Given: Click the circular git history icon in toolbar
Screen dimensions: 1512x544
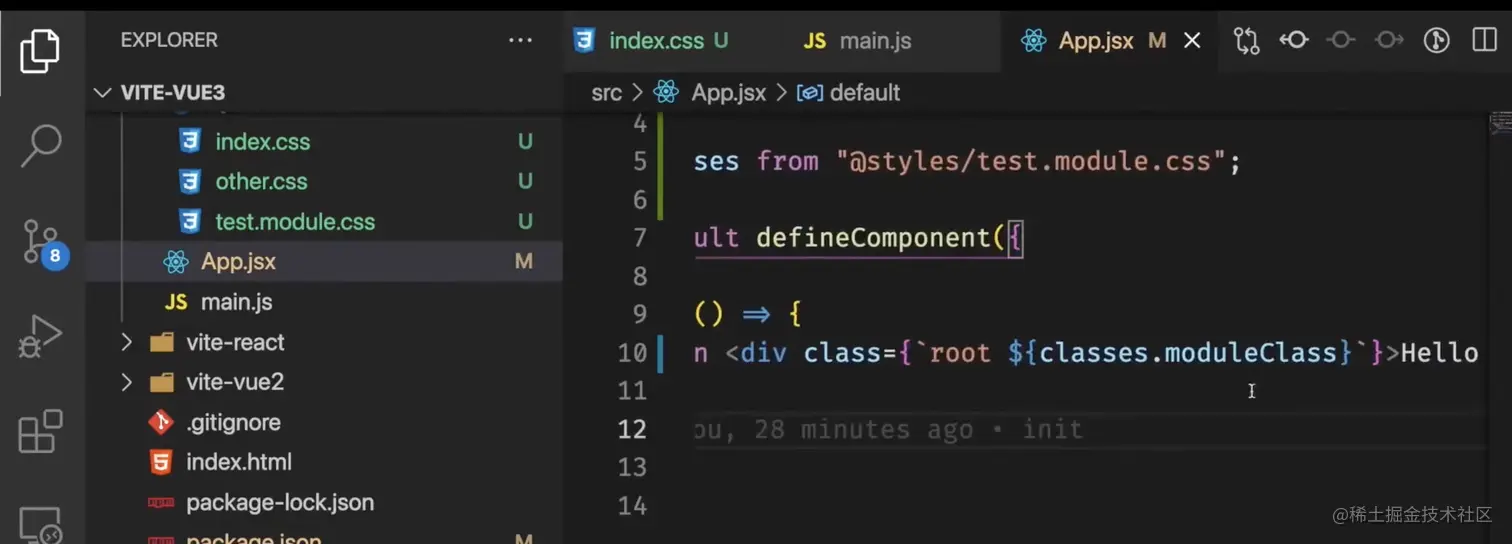Looking at the screenshot, I should 1437,40.
